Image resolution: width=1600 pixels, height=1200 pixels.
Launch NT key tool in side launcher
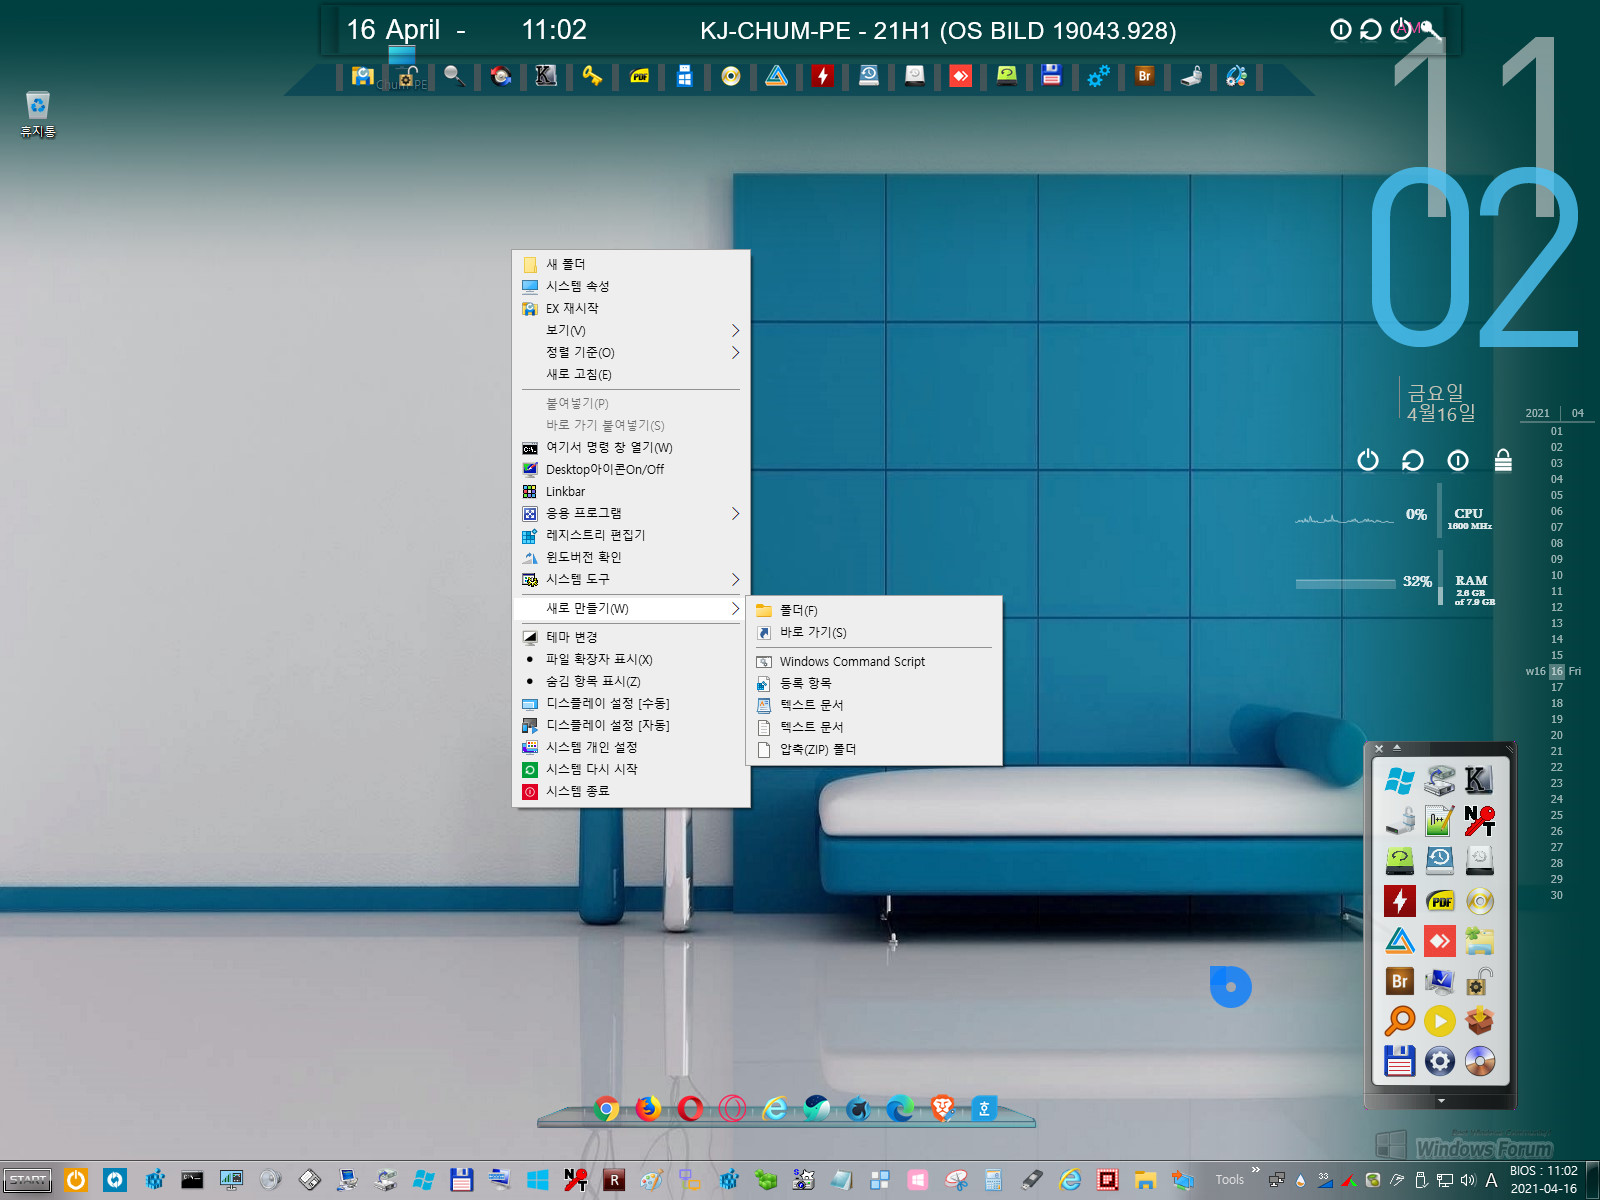tap(1479, 821)
